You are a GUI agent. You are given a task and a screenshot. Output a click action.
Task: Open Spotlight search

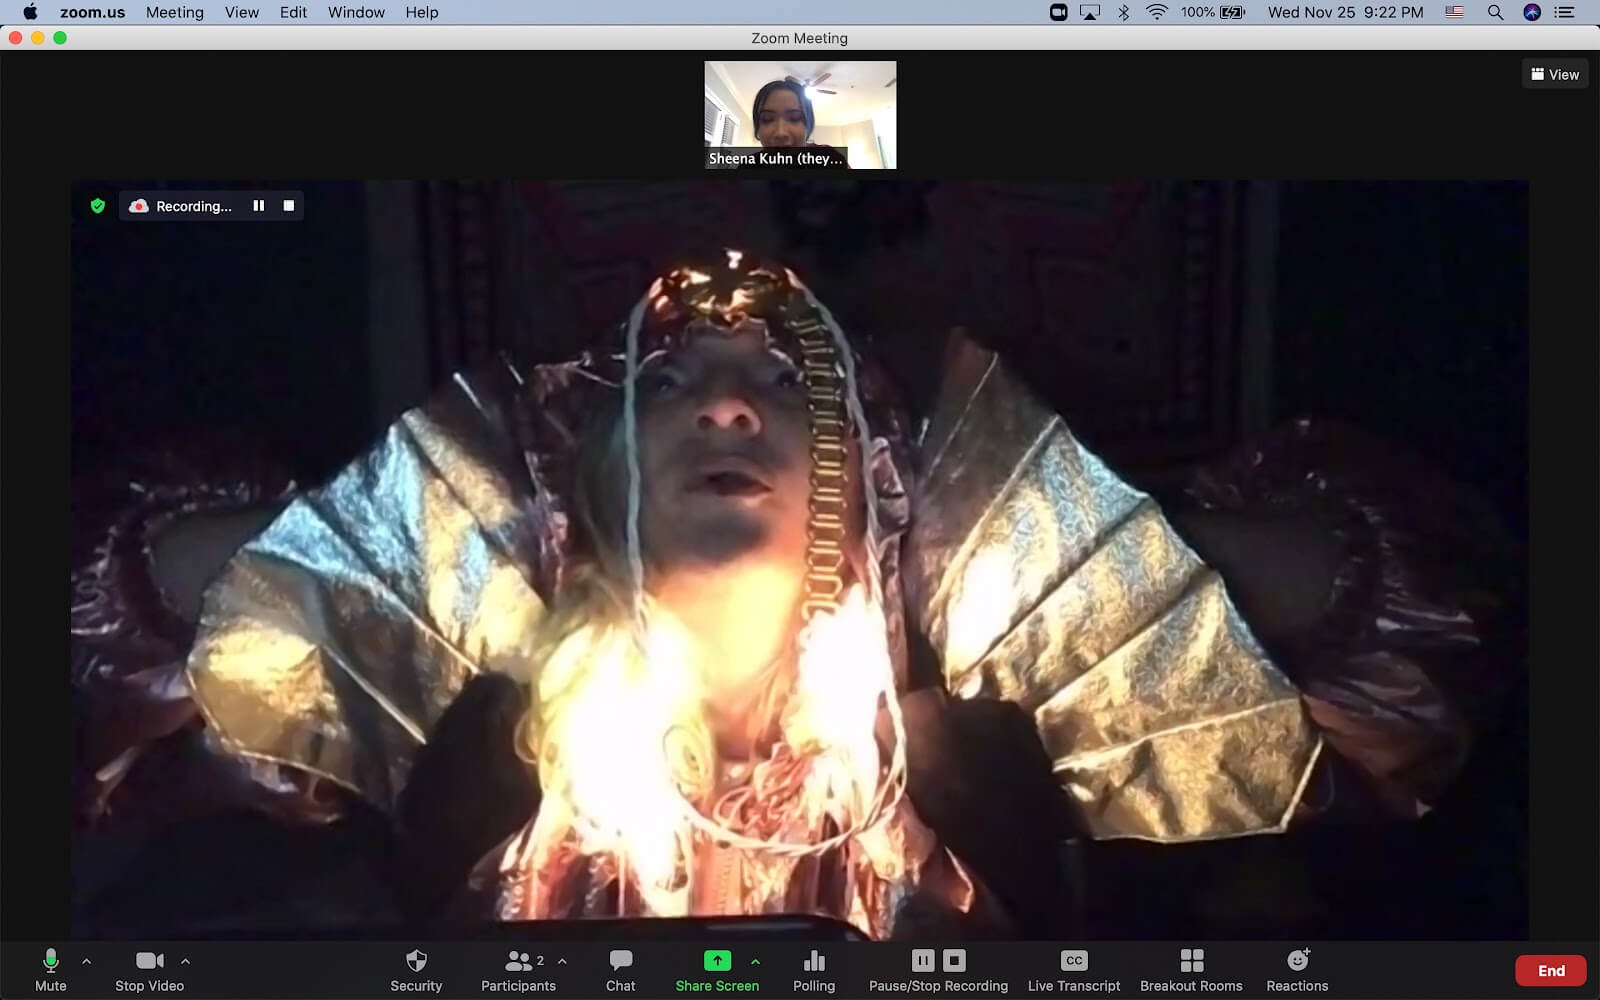[1495, 12]
